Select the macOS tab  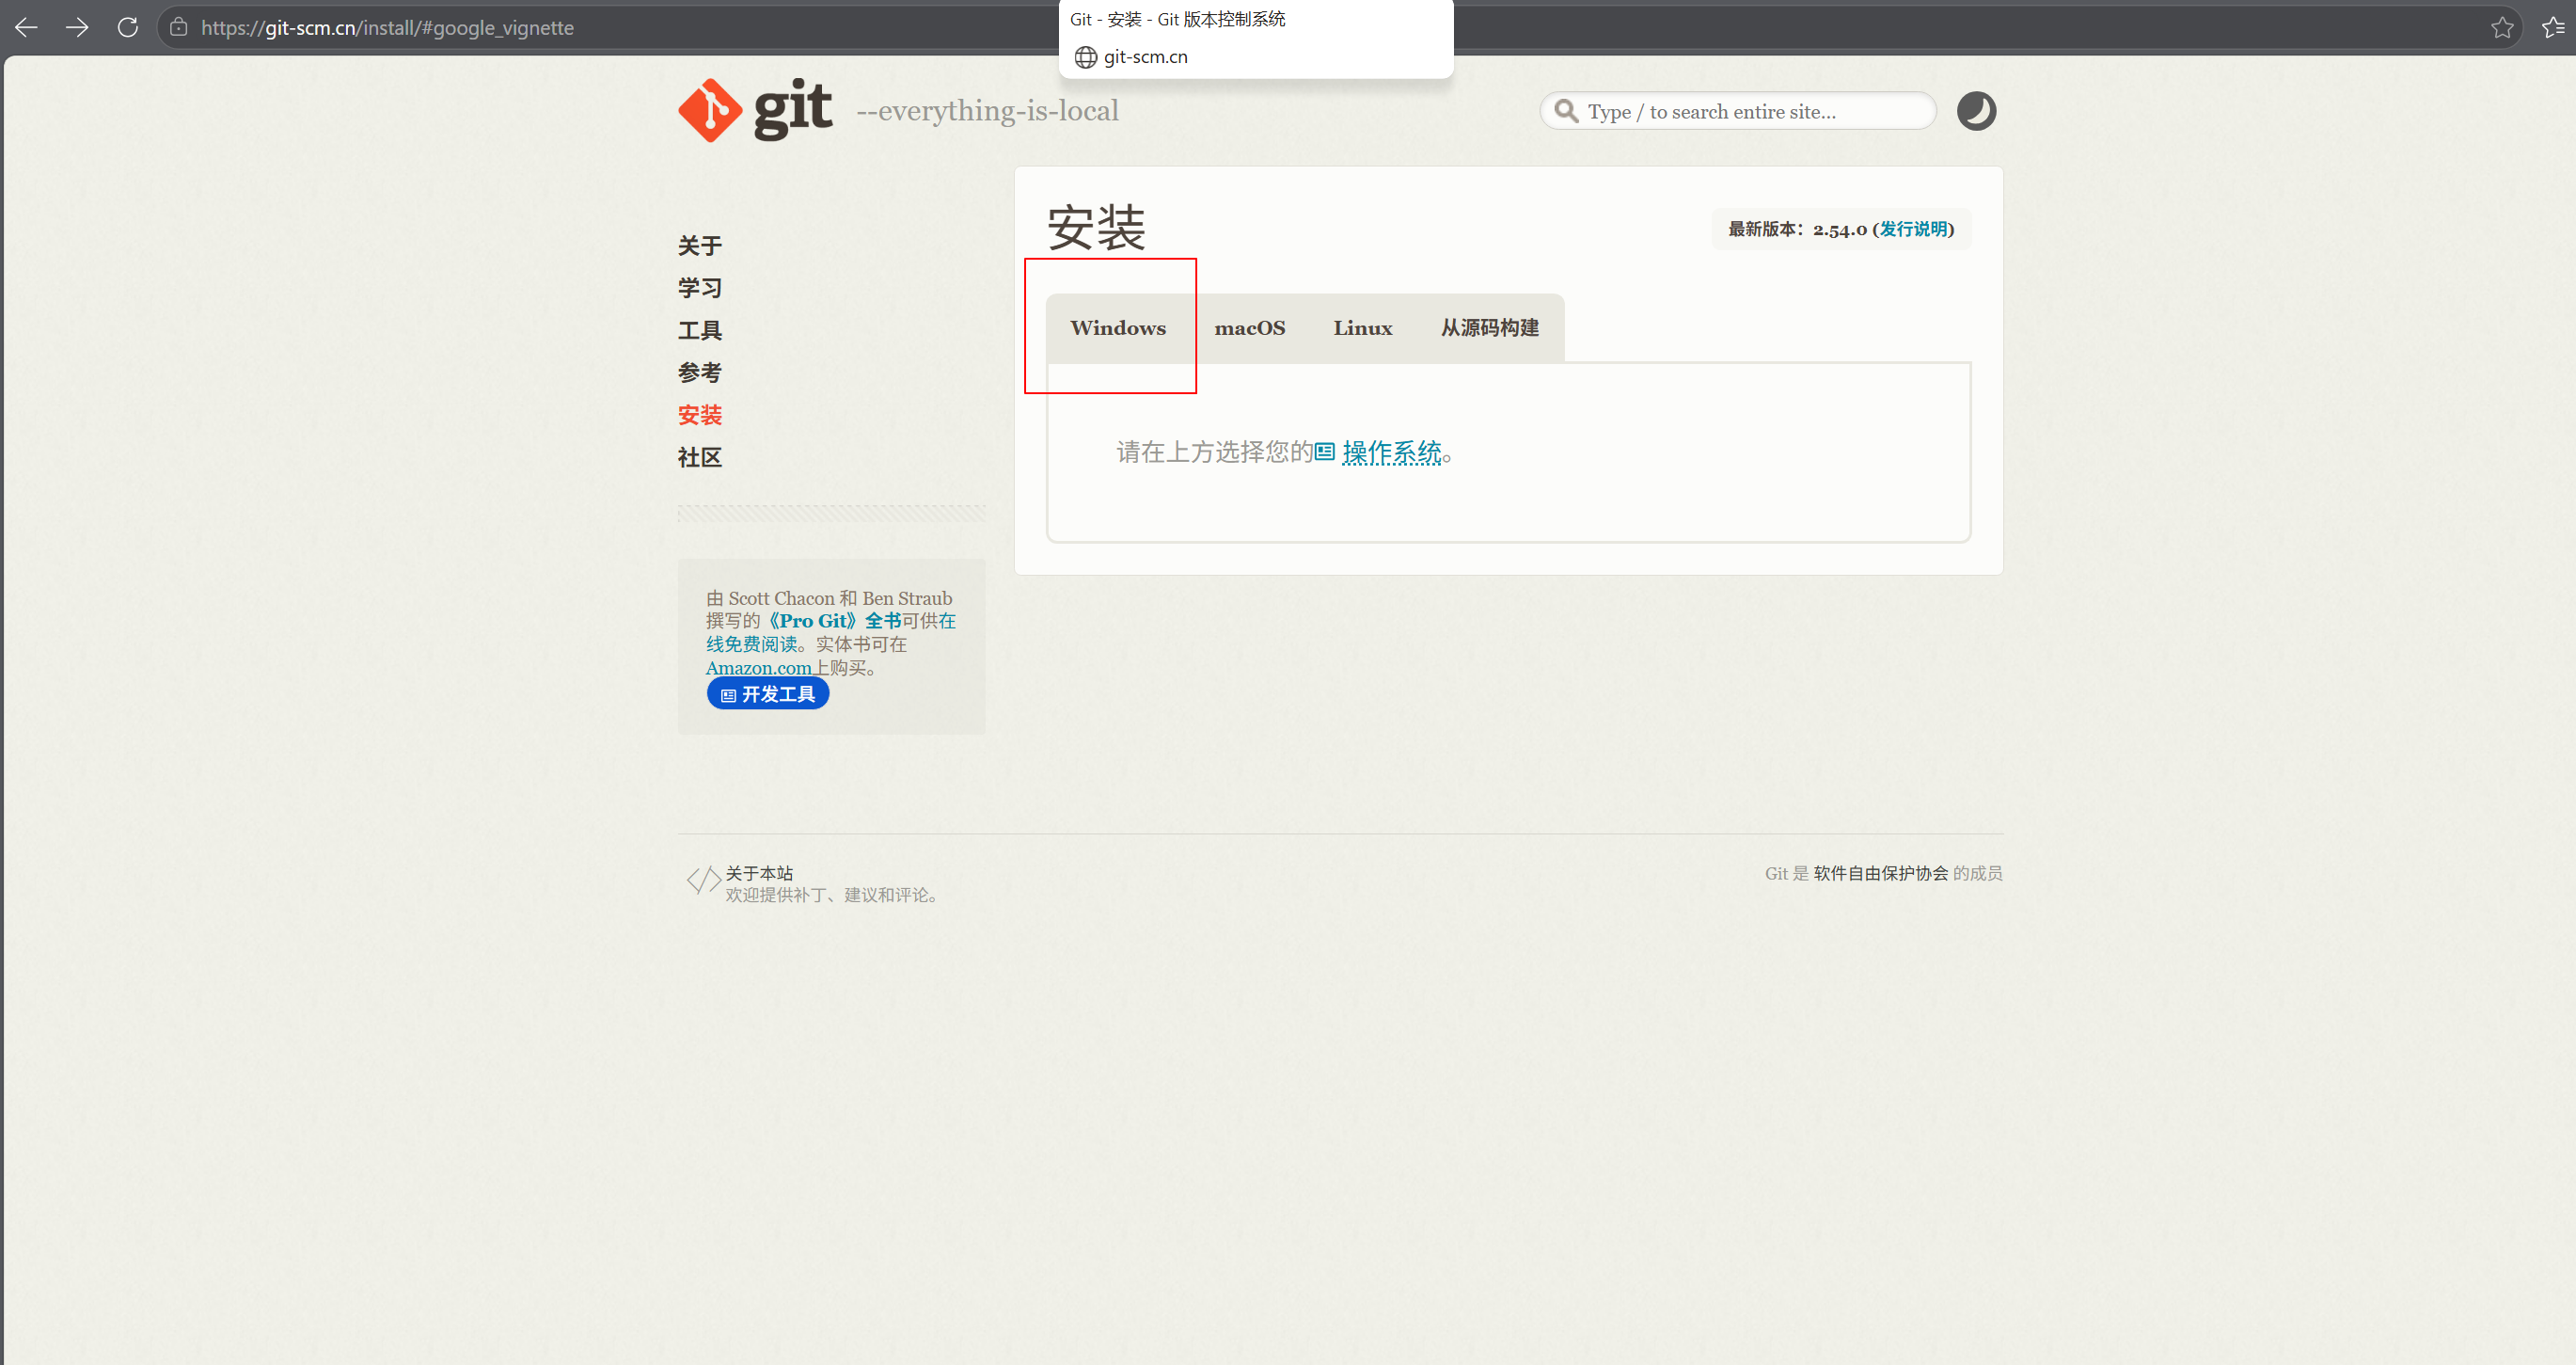point(1250,328)
